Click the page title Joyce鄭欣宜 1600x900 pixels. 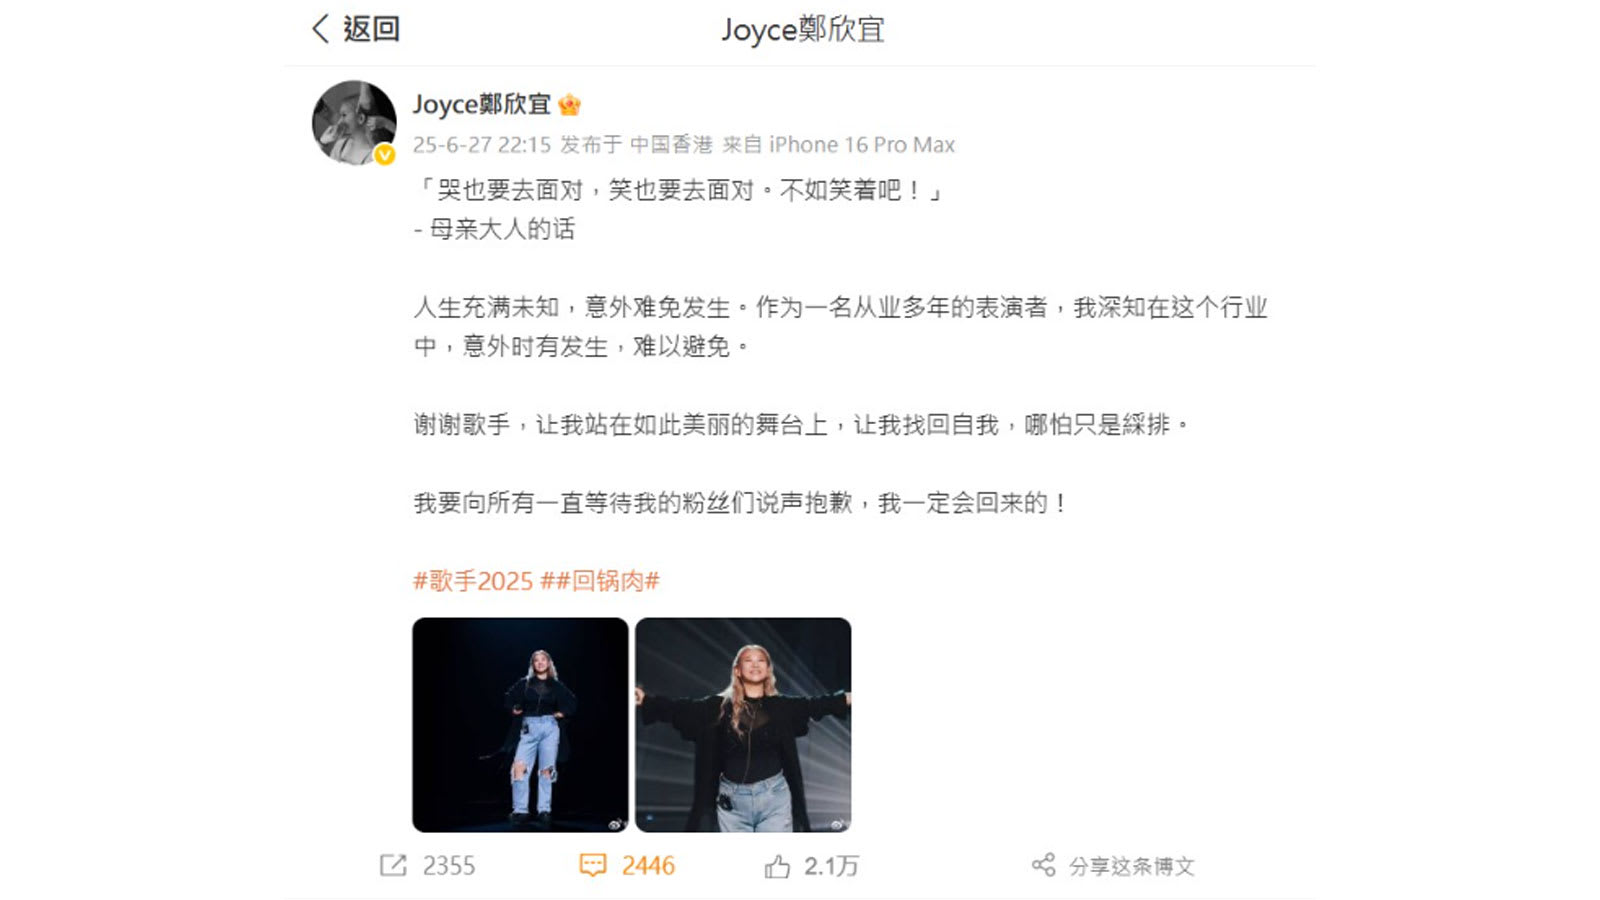pyautogui.click(x=803, y=29)
